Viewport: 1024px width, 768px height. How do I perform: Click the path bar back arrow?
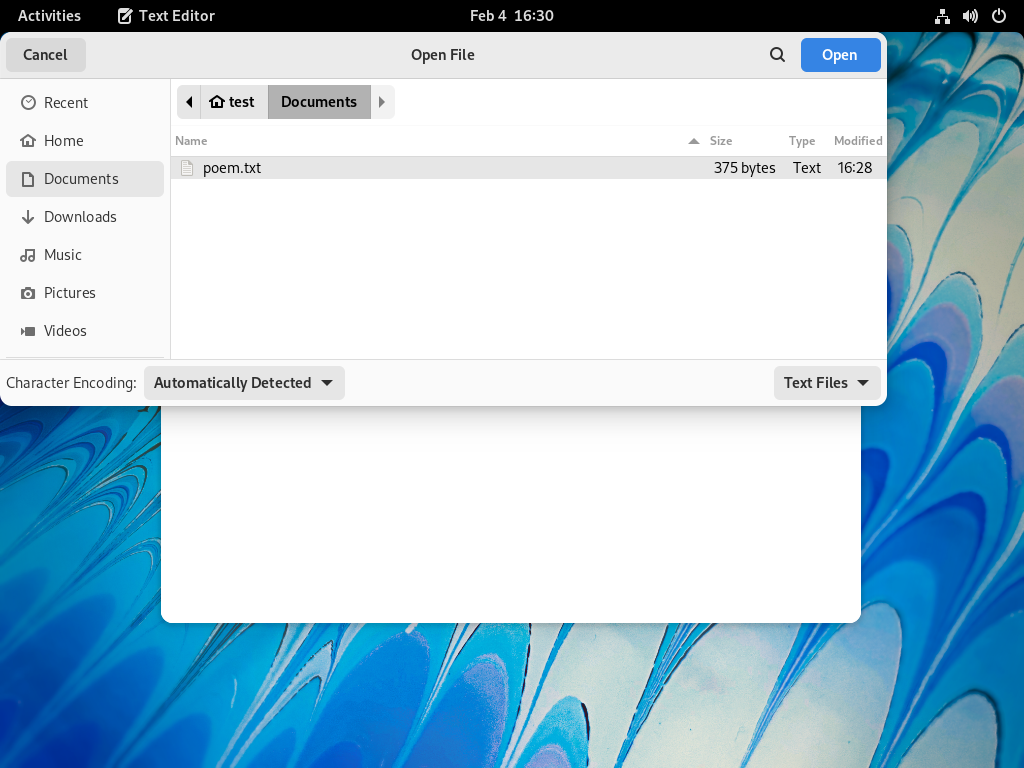pos(189,102)
